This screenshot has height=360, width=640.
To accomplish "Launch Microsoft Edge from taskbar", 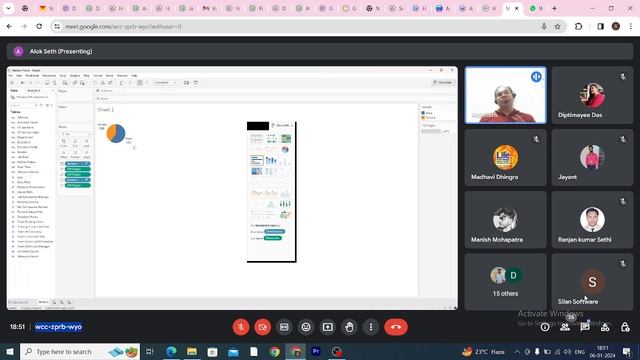I will tap(171, 351).
